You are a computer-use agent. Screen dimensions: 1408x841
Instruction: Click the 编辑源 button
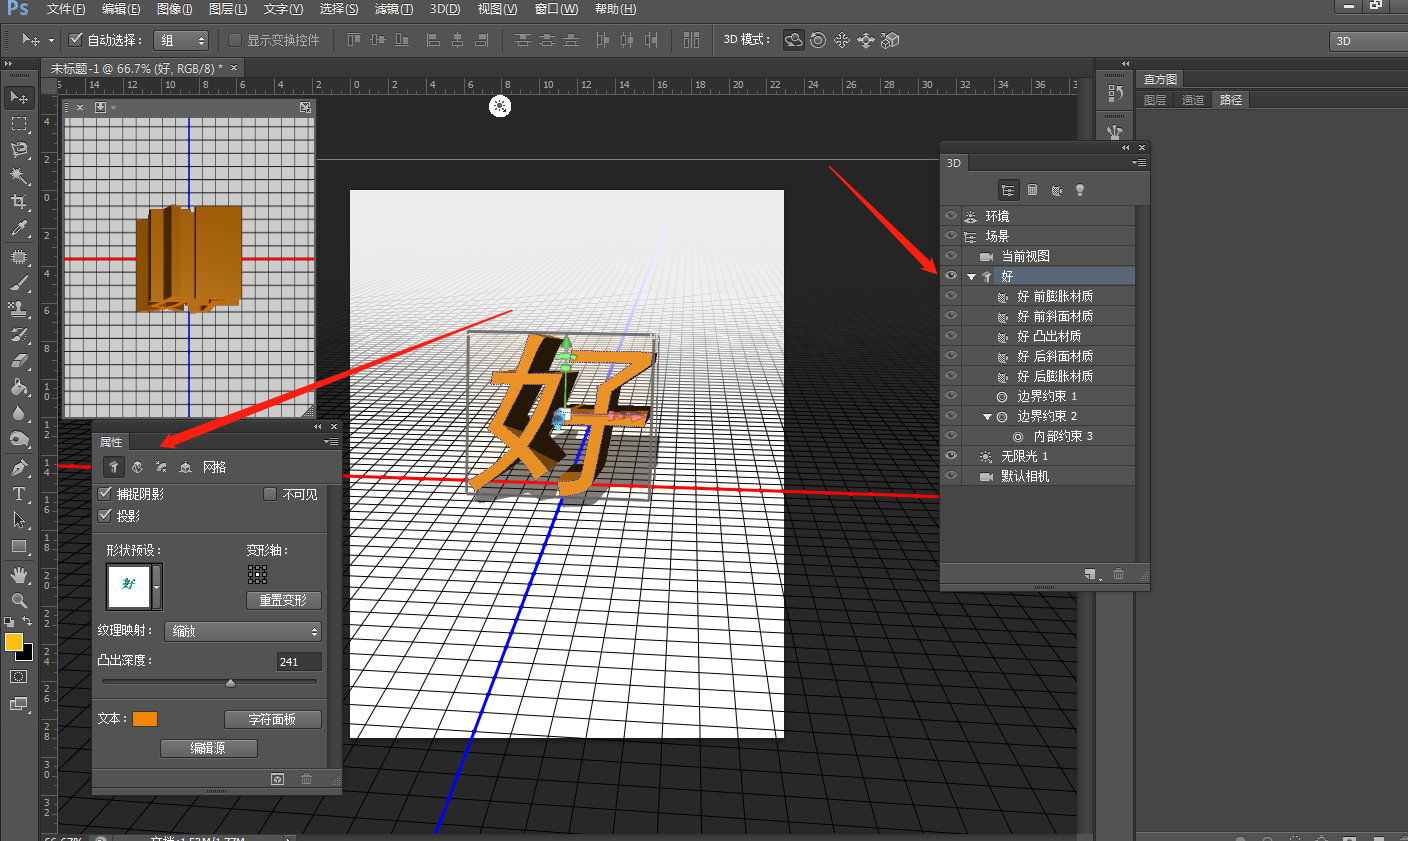tap(208, 748)
